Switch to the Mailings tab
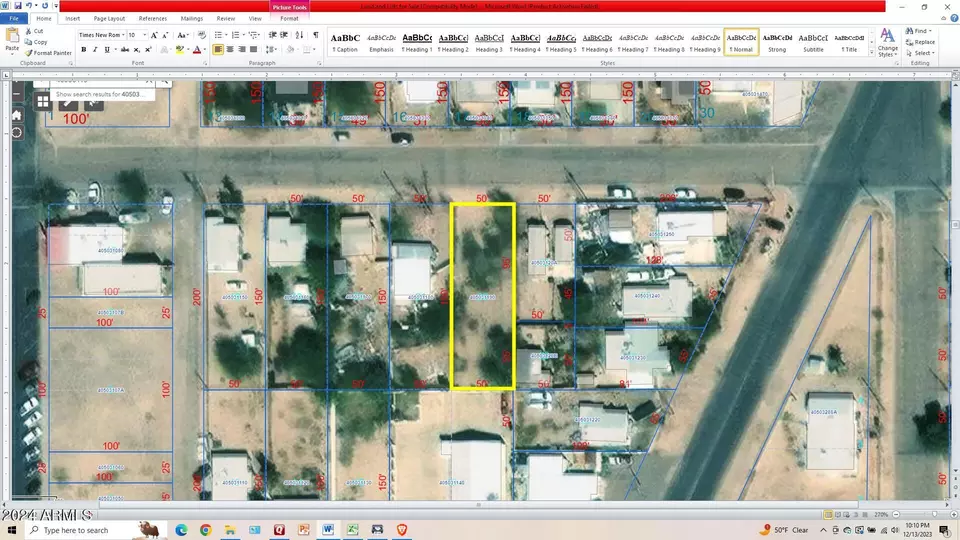The width and height of the screenshot is (960, 540). (192, 18)
